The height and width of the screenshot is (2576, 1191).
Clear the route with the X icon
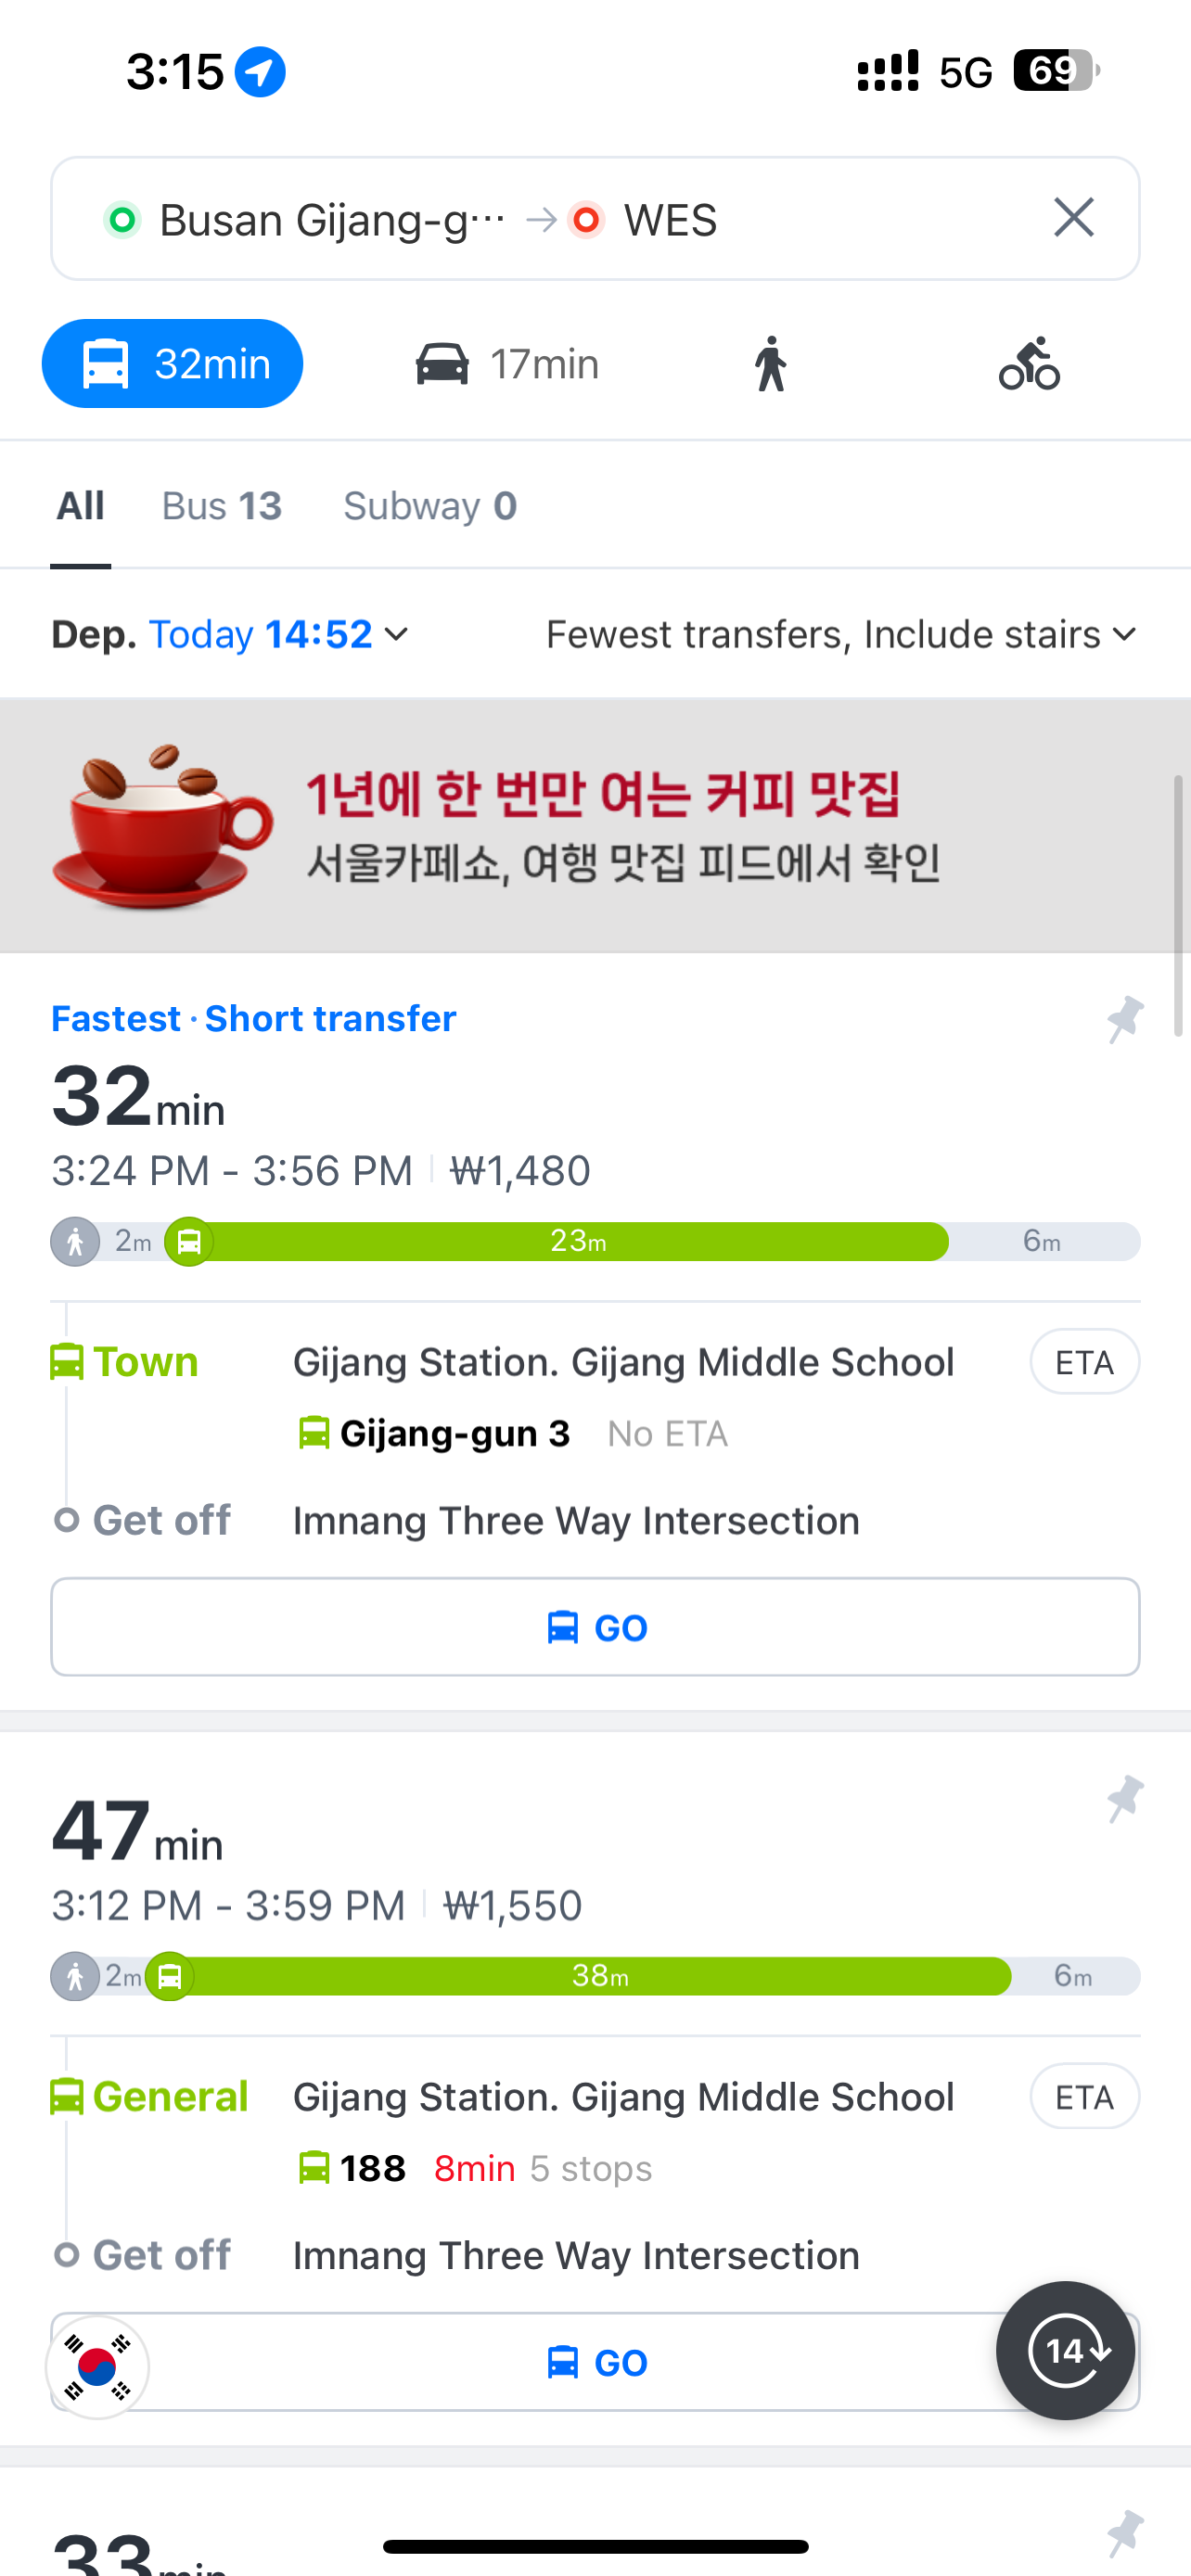1073,218
